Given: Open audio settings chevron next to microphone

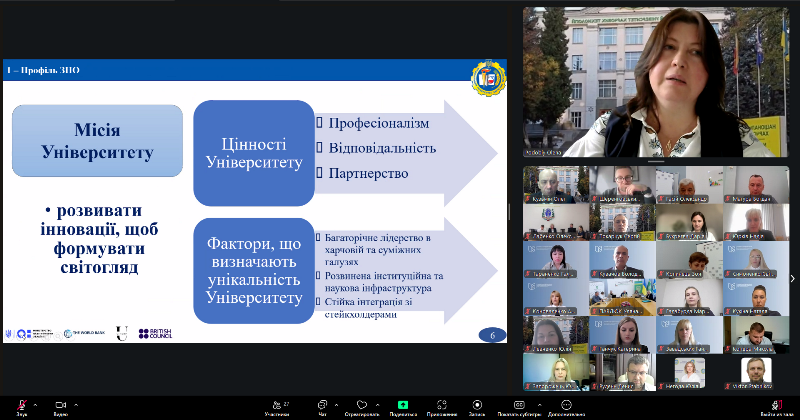Looking at the screenshot, I should [x=35, y=405].
